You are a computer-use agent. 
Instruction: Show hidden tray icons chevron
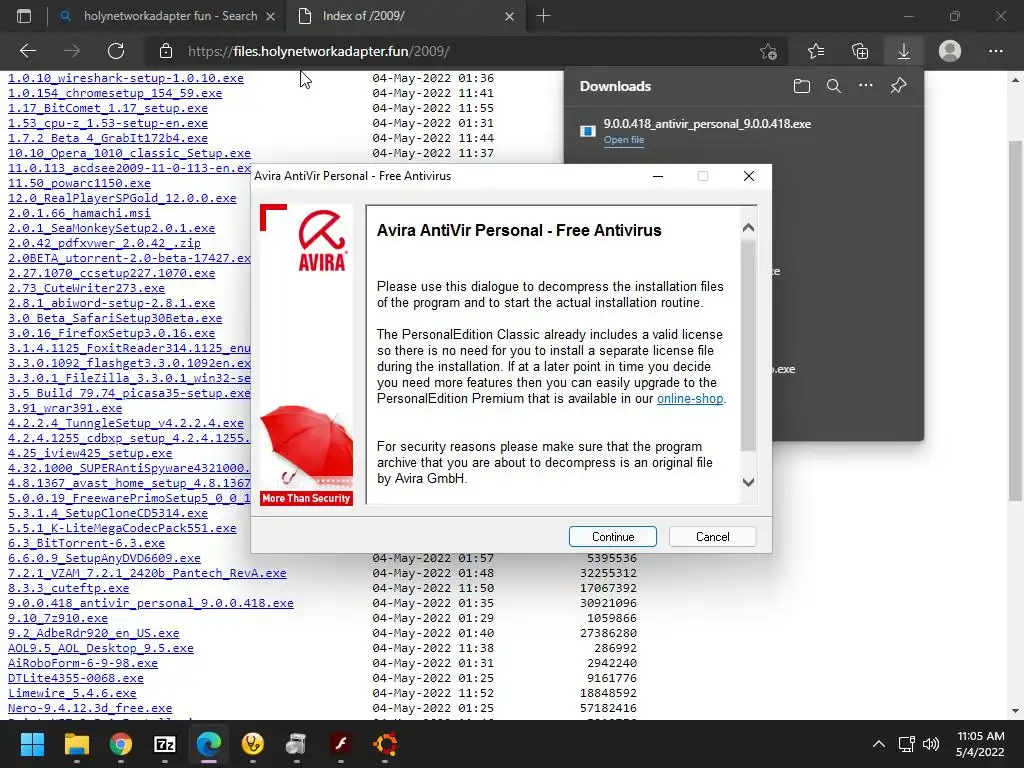(x=879, y=744)
